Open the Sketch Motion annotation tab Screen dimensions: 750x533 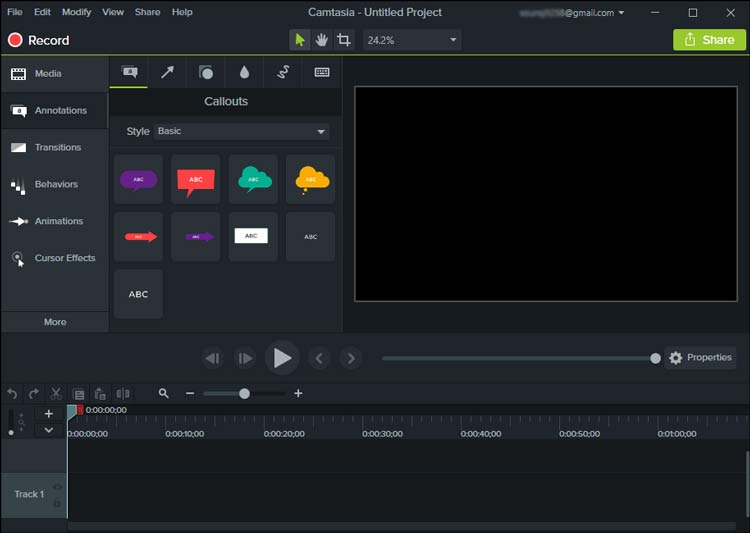point(283,73)
